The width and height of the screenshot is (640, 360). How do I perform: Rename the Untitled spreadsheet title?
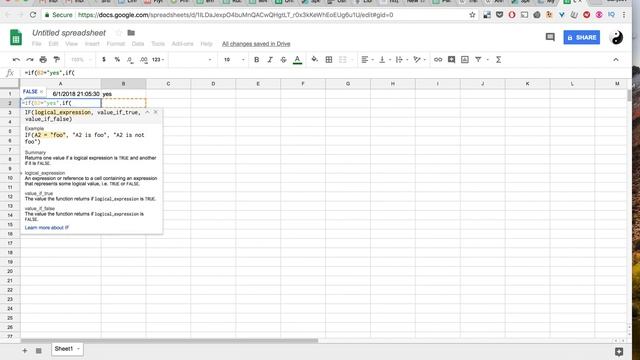point(69,33)
